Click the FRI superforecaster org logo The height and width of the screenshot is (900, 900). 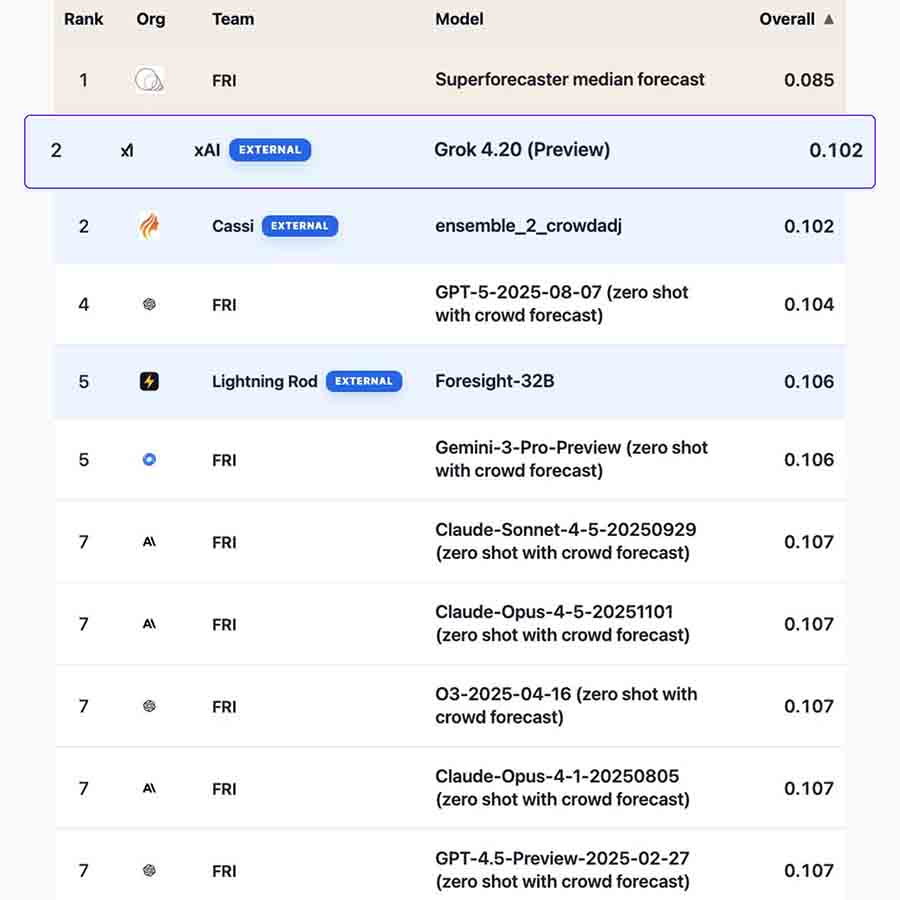point(150,80)
